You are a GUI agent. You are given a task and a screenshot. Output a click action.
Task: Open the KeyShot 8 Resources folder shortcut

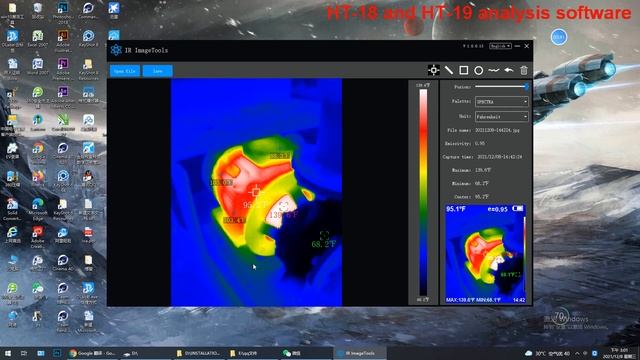[88, 68]
